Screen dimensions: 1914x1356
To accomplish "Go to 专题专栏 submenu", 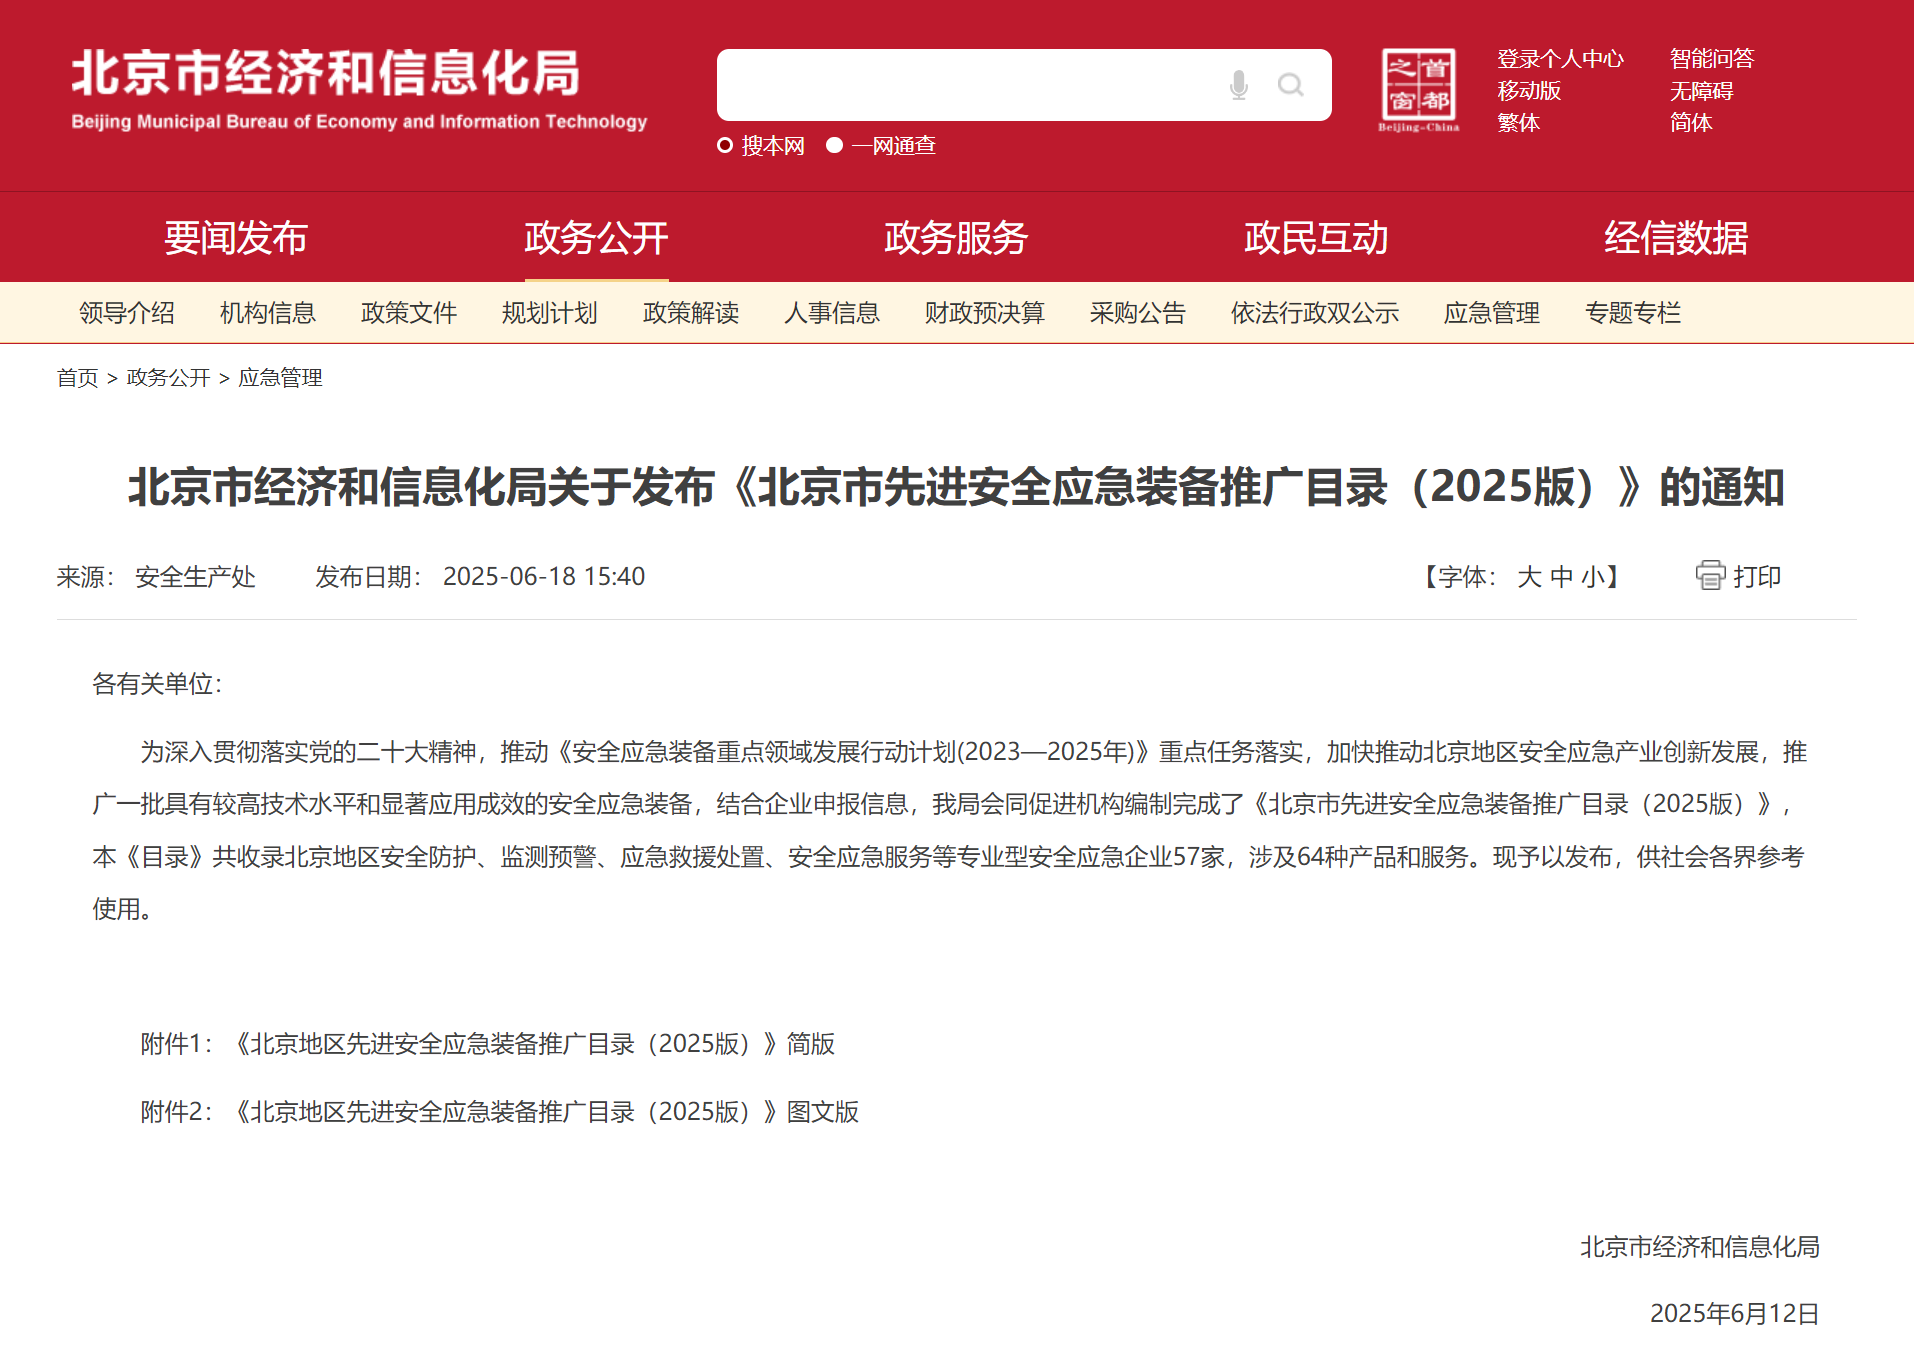I will click(1633, 313).
